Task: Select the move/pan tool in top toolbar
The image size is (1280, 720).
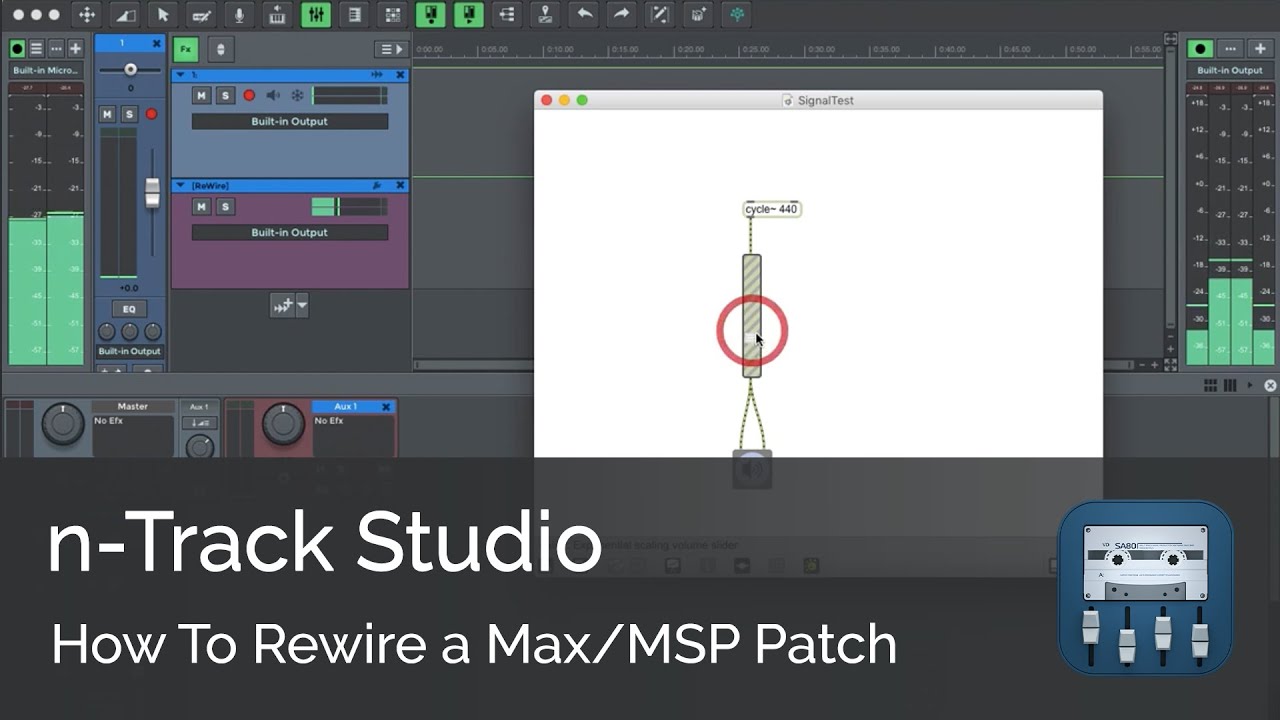Action: 87,15
